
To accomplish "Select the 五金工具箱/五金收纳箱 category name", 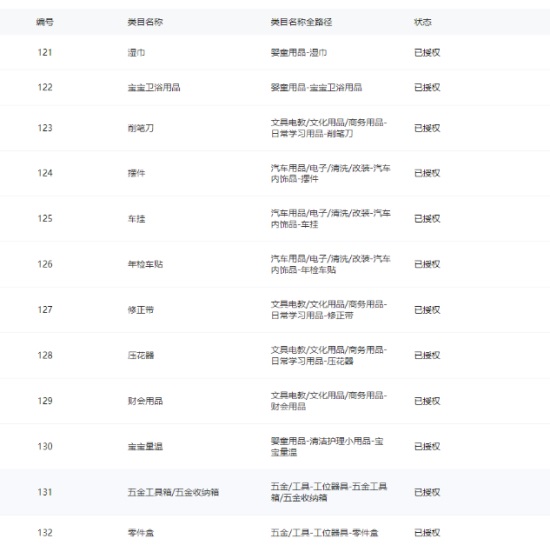I will 173,492.
